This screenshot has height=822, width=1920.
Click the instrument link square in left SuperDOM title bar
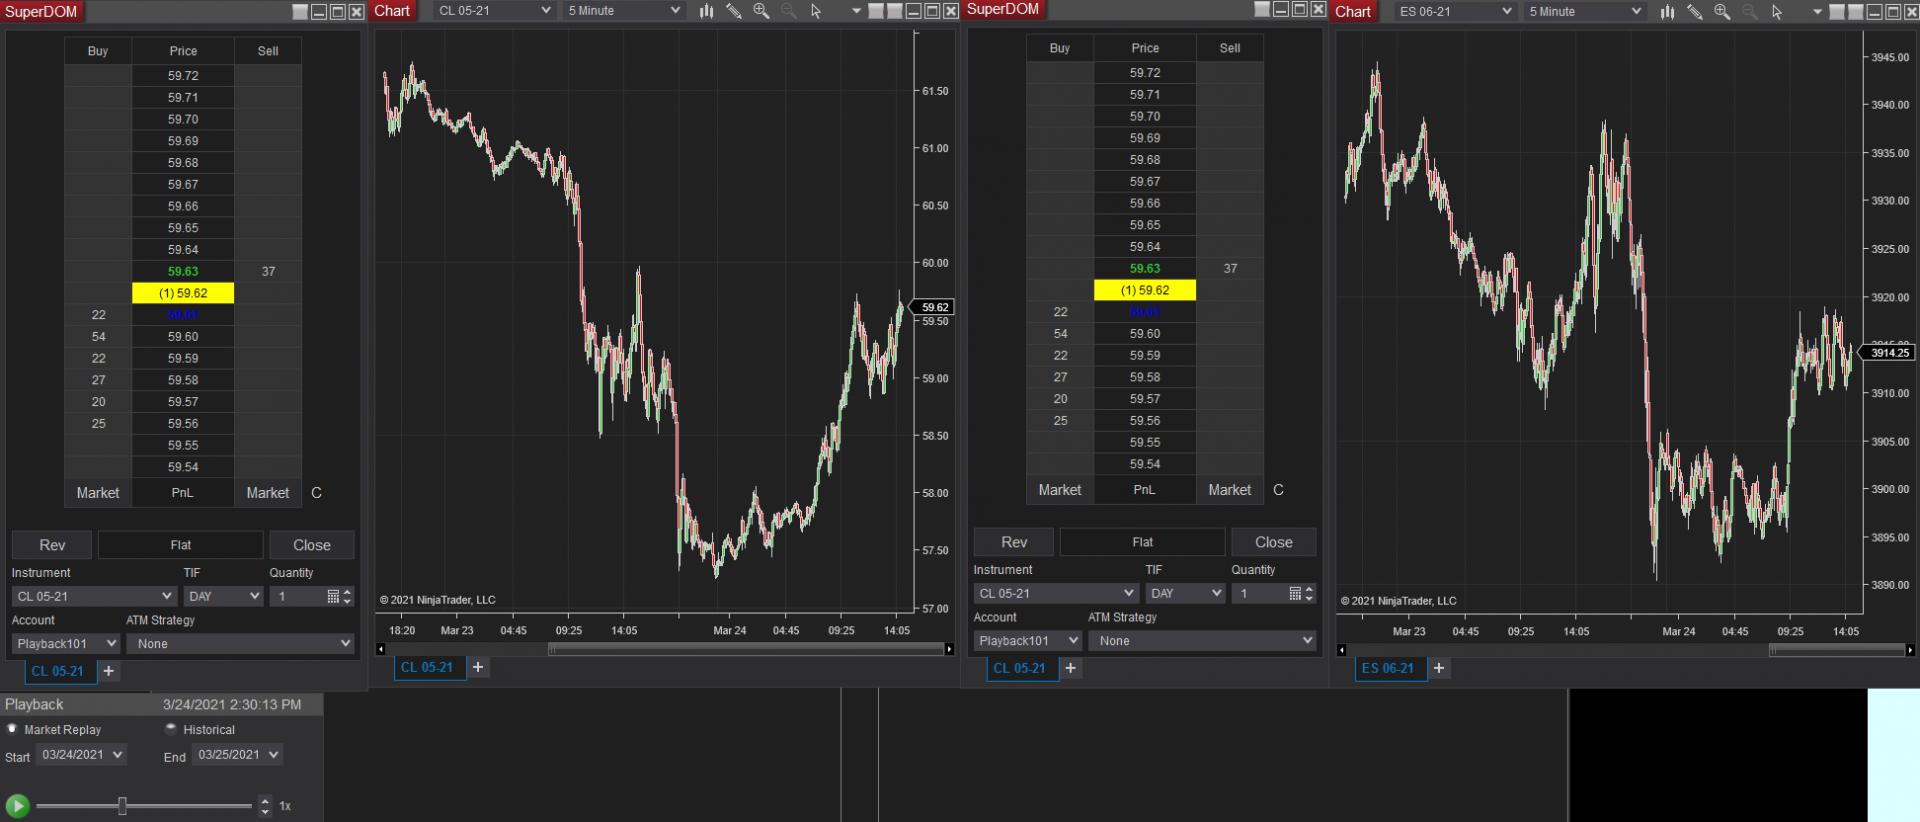pyautogui.click(x=300, y=11)
